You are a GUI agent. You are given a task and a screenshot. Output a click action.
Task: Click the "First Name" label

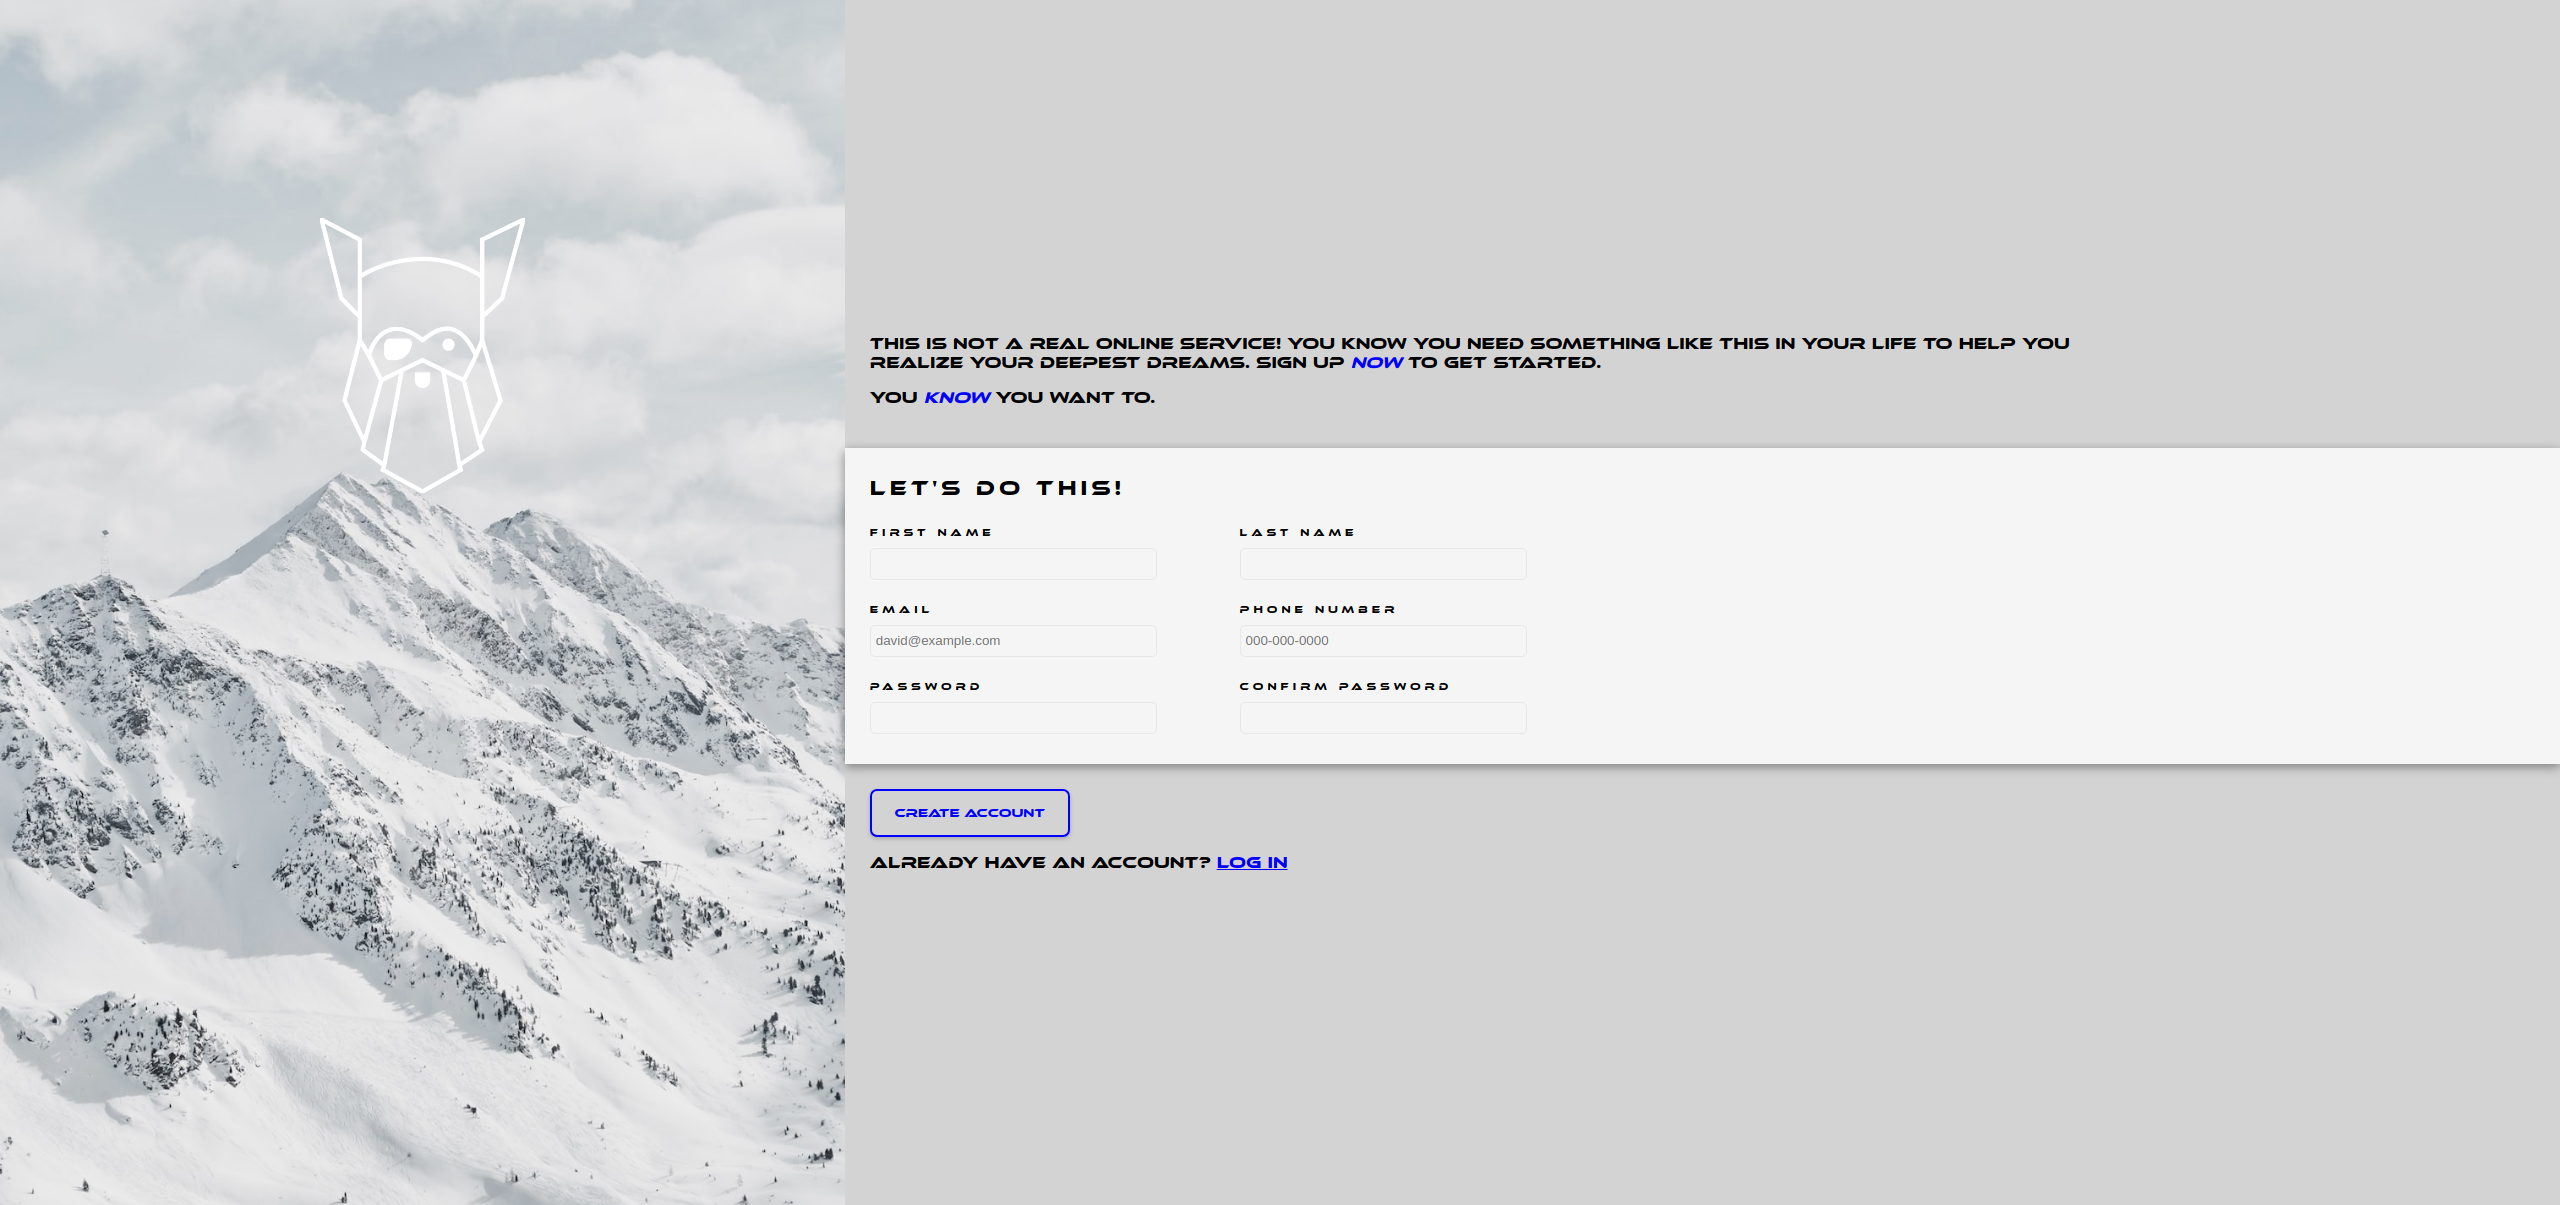(931, 533)
